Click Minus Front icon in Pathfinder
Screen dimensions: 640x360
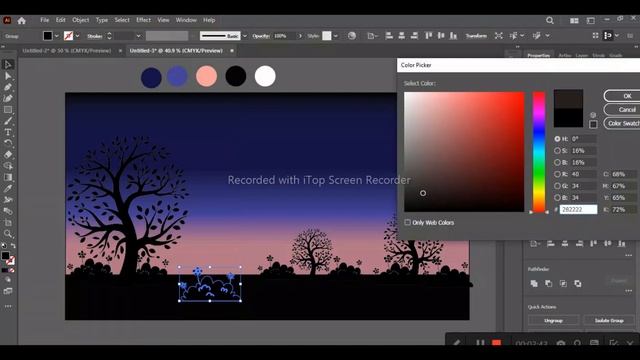(549, 283)
